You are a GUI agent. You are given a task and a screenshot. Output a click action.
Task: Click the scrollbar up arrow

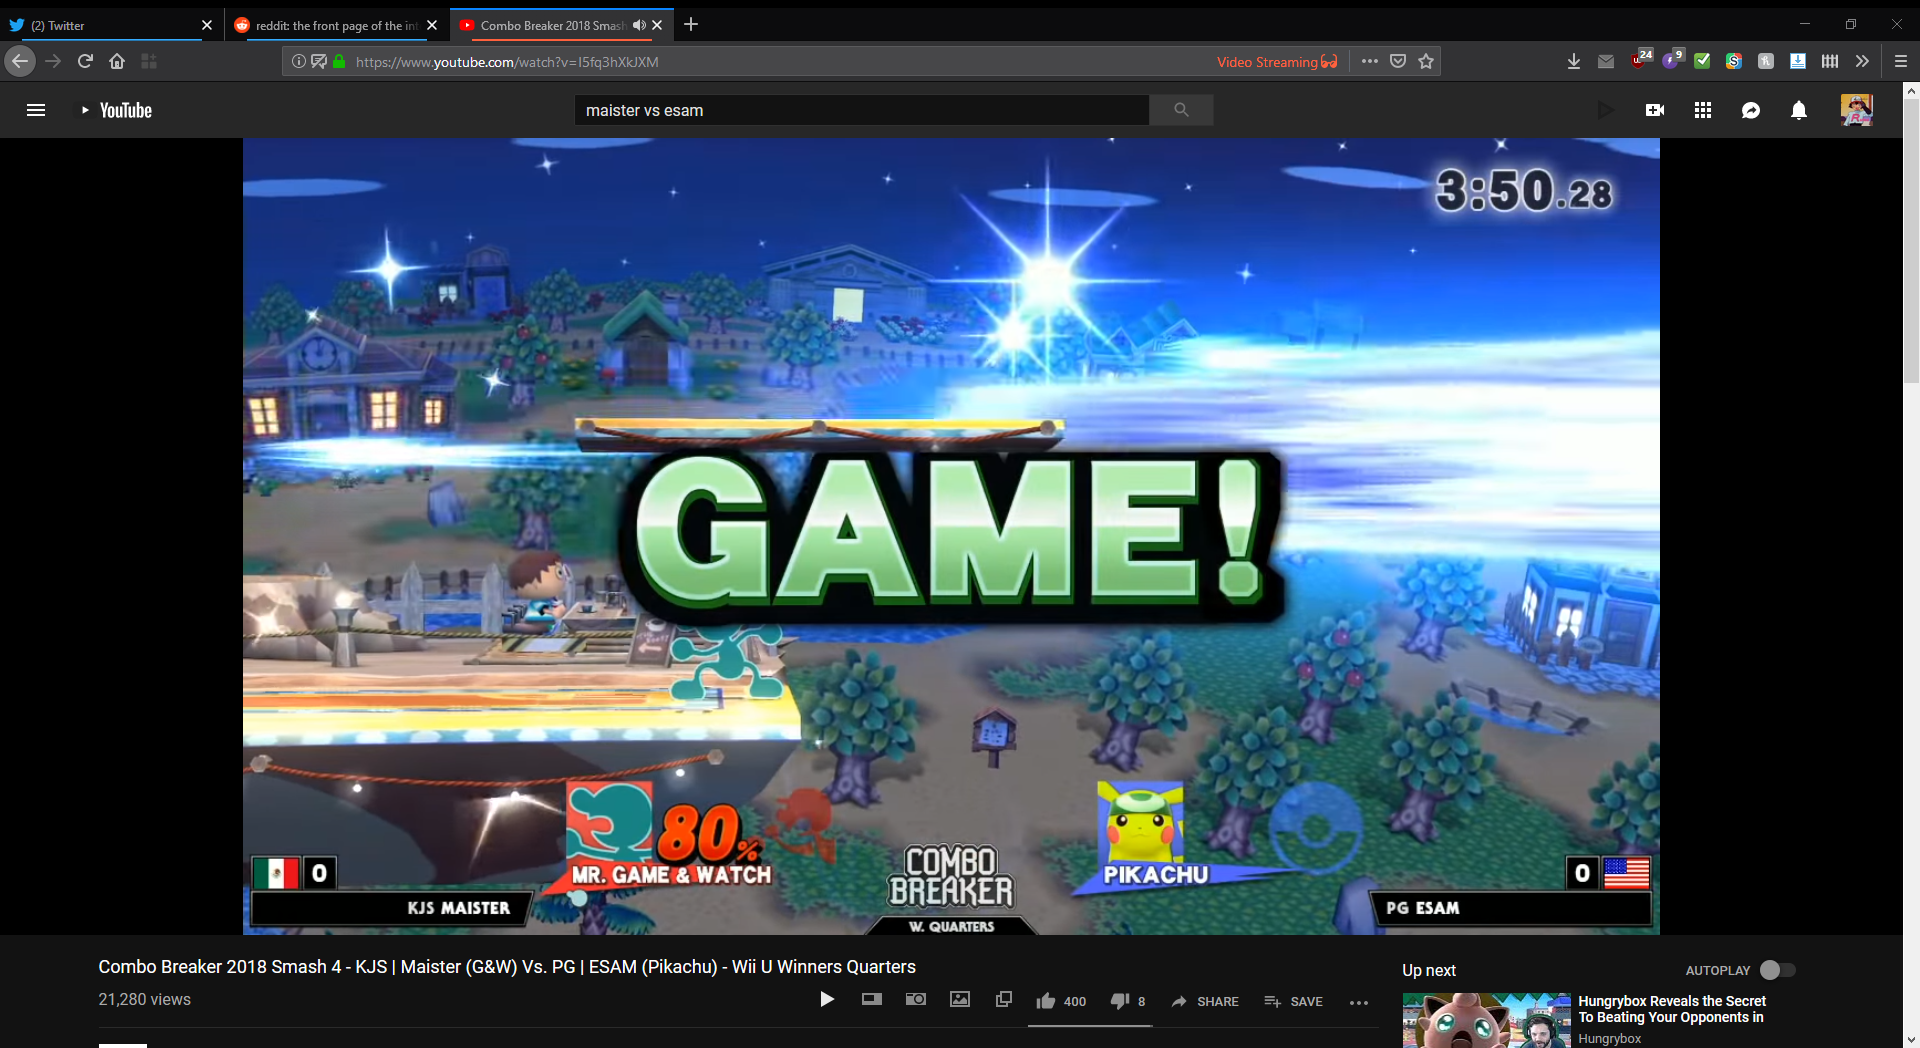point(1911,90)
